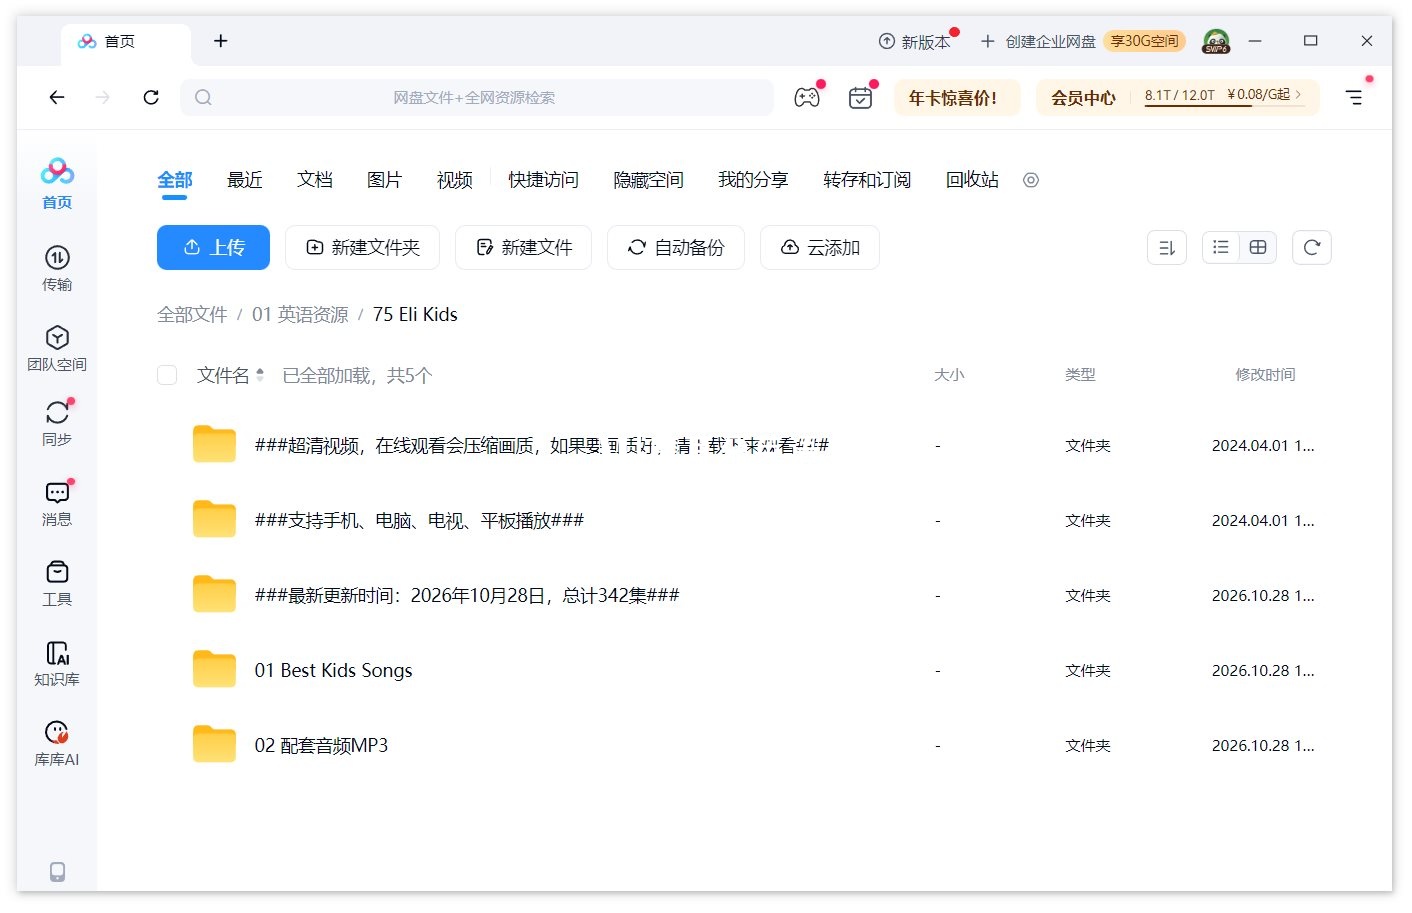Focus the 网盘文件+全网资源检索 search field

(x=477, y=97)
